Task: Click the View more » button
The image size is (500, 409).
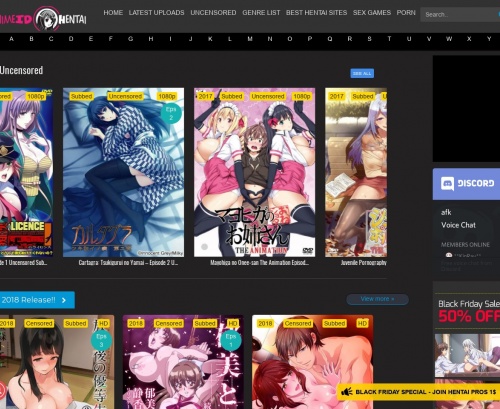Action: click(377, 299)
